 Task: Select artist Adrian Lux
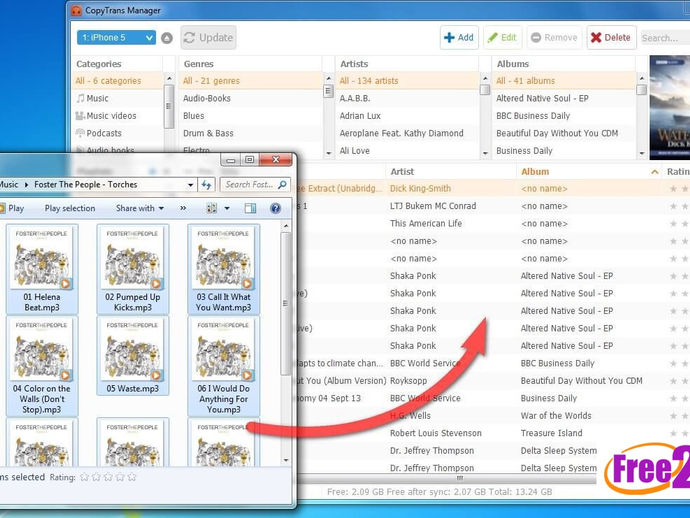point(407,116)
